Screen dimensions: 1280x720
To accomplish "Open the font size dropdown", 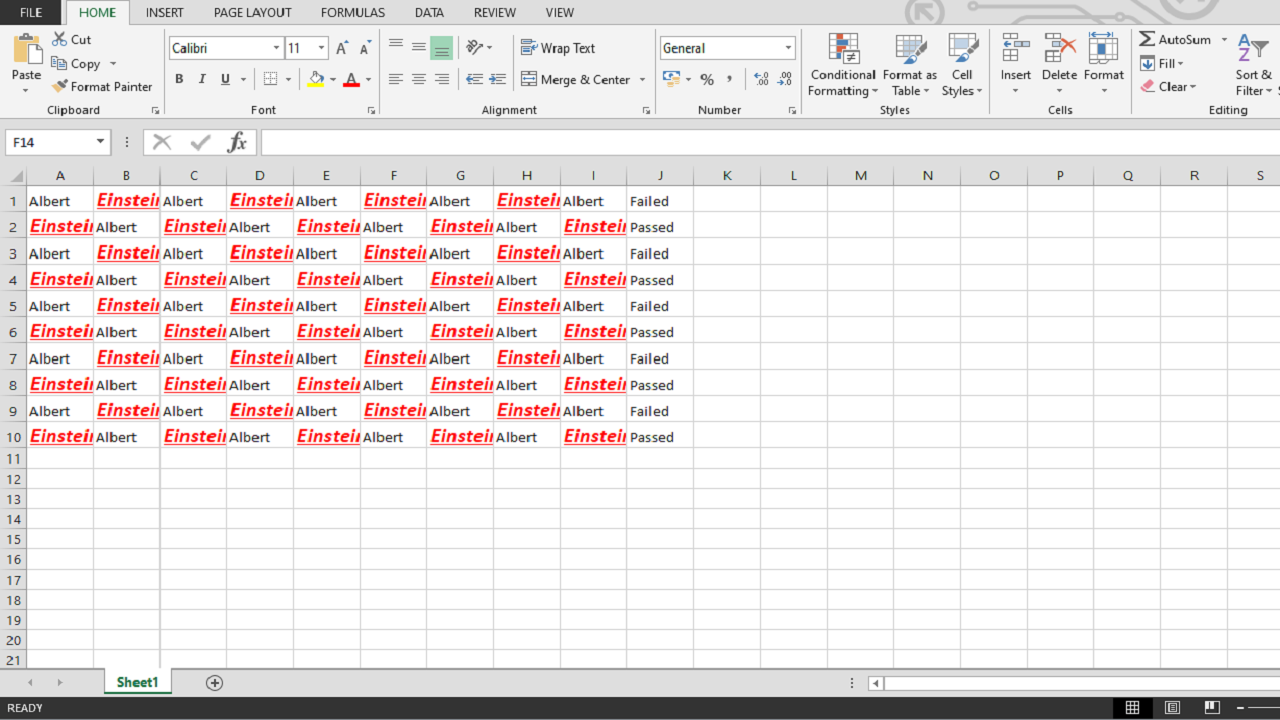I will [321, 48].
